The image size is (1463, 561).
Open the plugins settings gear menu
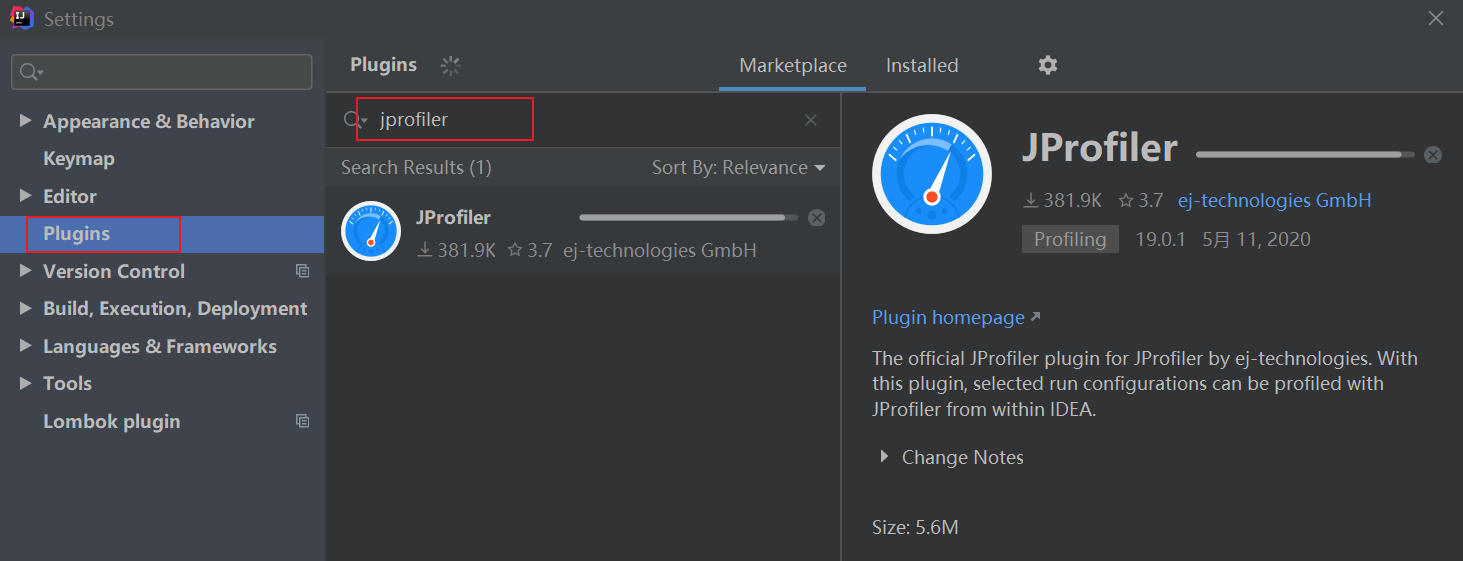tap(1047, 65)
